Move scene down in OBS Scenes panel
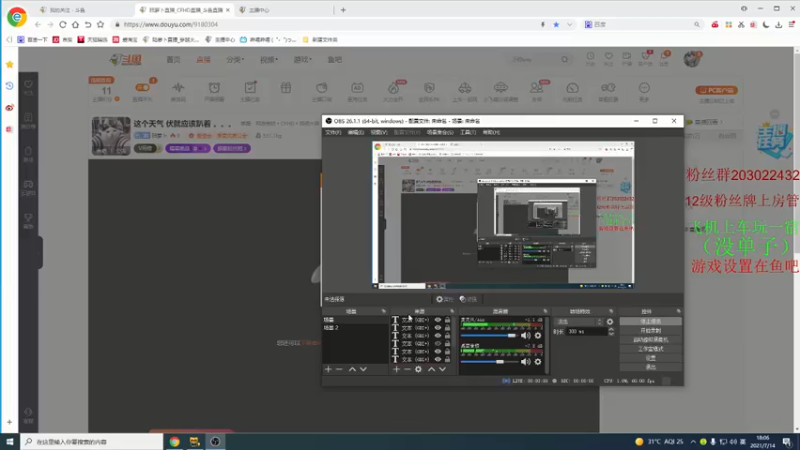The width and height of the screenshot is (800, 450). (x=363, y=369)
